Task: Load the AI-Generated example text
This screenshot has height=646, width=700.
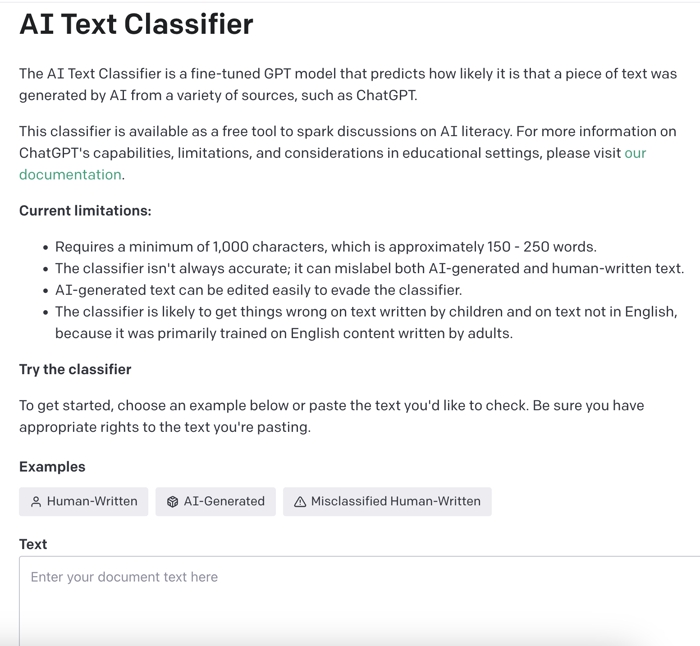Action: click(216, 502)
